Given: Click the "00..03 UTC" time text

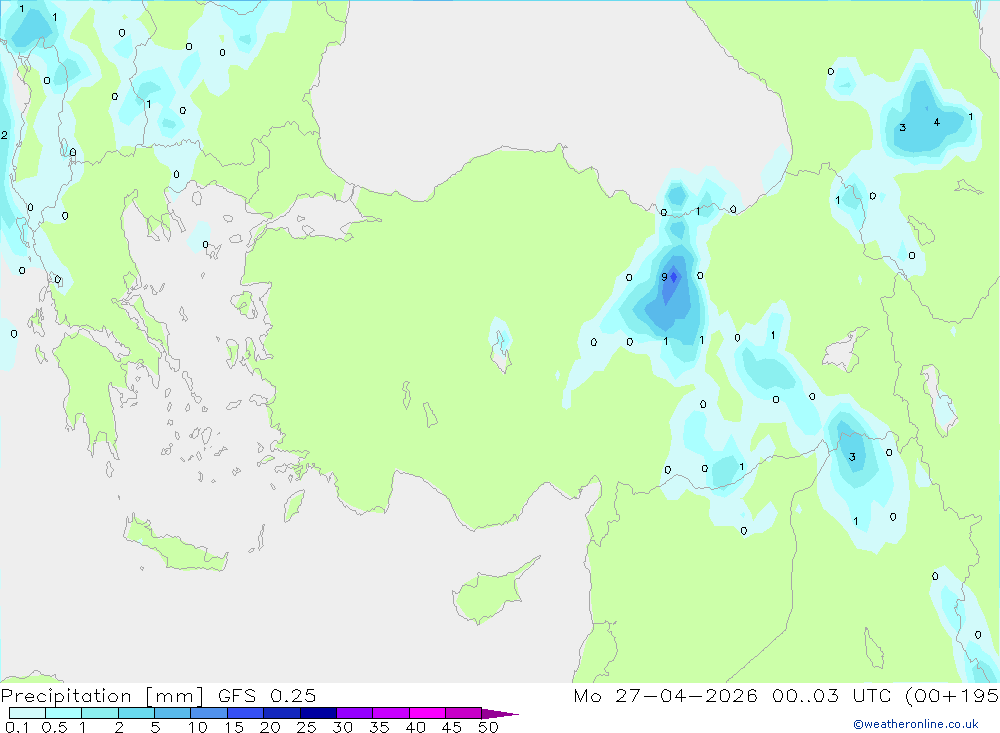Looking at the screenshot, I should tap(831, 695).
